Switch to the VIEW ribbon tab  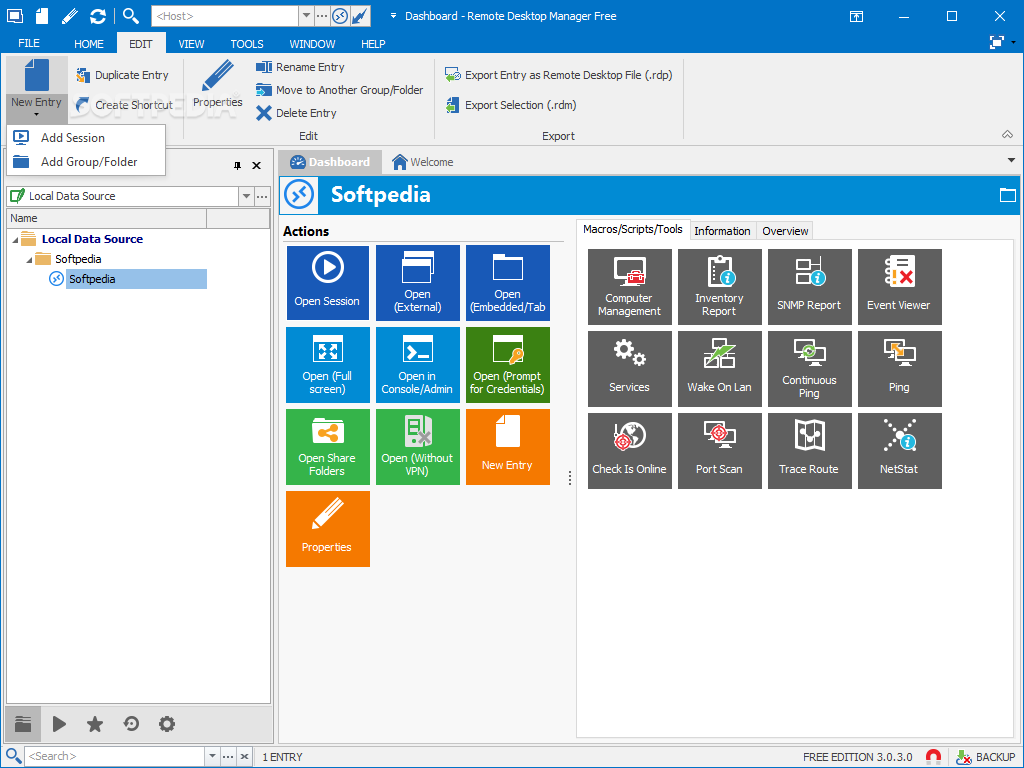191,44
